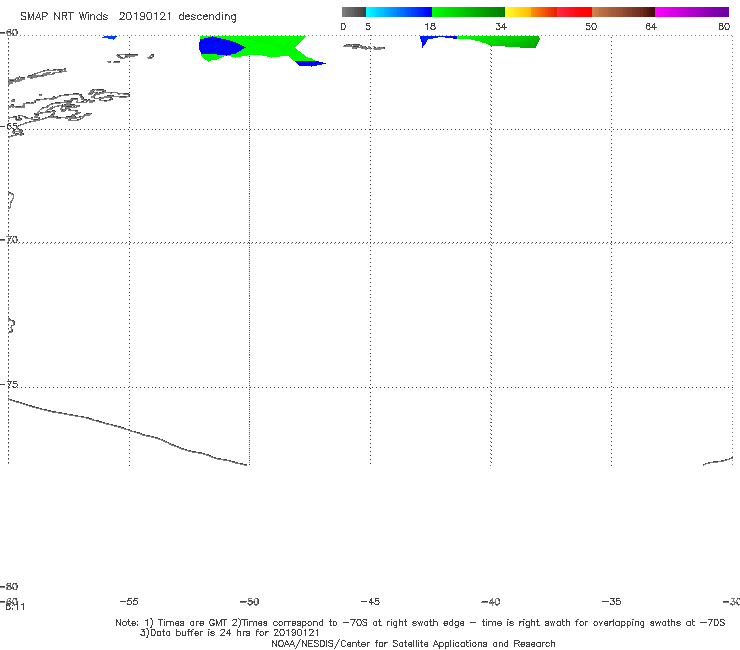Click the "-70" latitude axis label
Screen dimensions: 740x650
[x=9, y=240]
